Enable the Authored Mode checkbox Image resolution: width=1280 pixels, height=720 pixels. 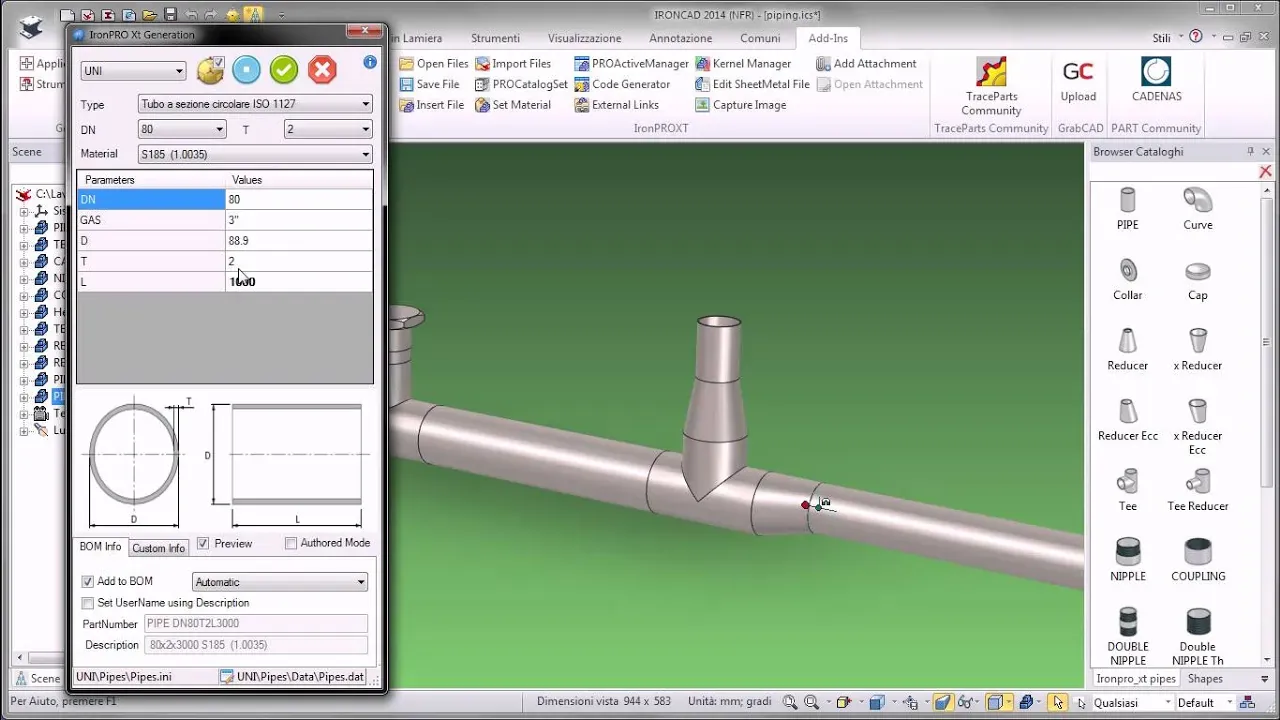pos(291,543)
